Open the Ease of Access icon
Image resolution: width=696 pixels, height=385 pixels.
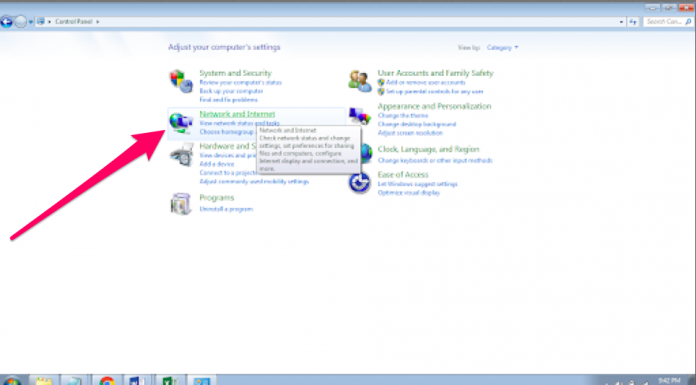359,183
